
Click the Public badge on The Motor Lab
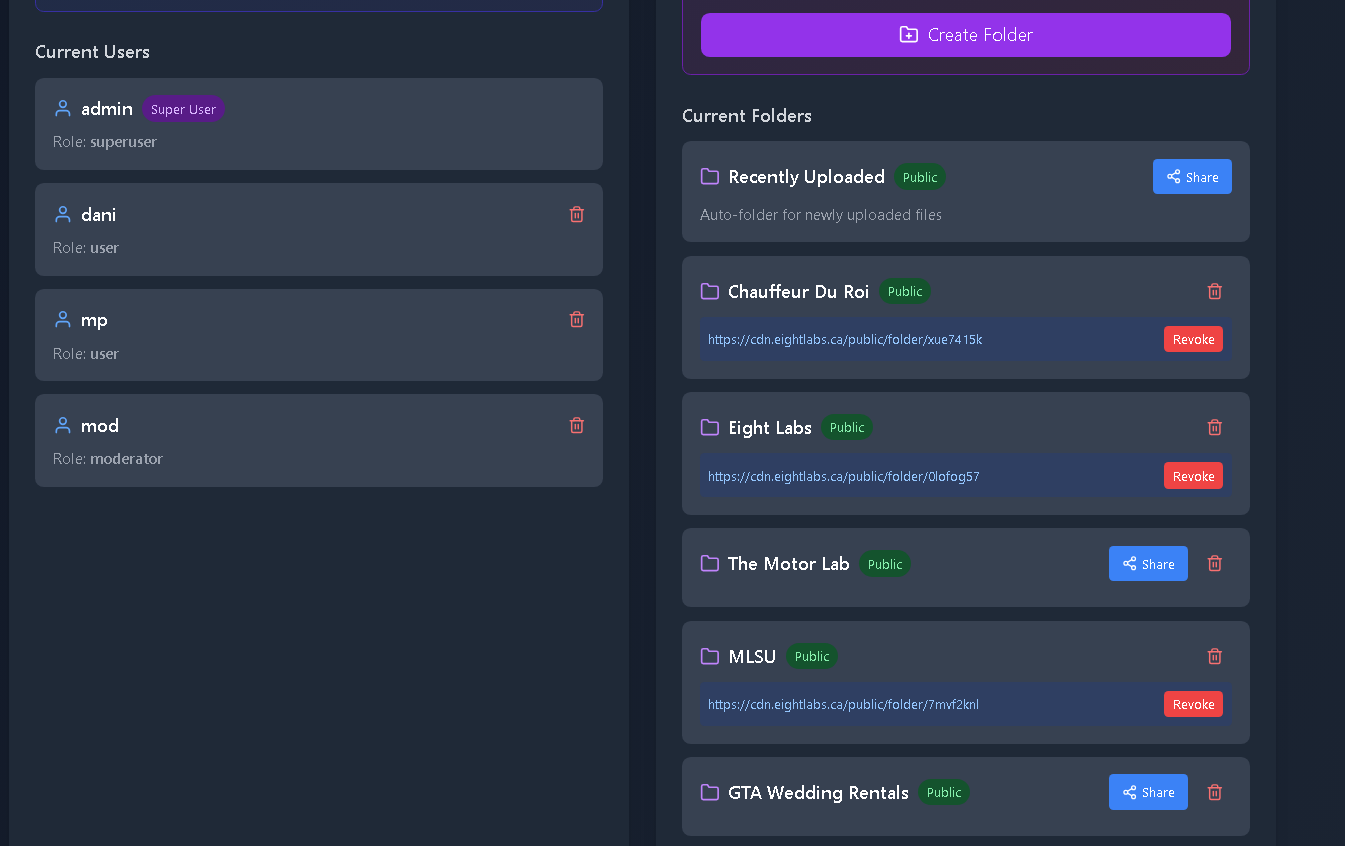(x=884, y=563)
